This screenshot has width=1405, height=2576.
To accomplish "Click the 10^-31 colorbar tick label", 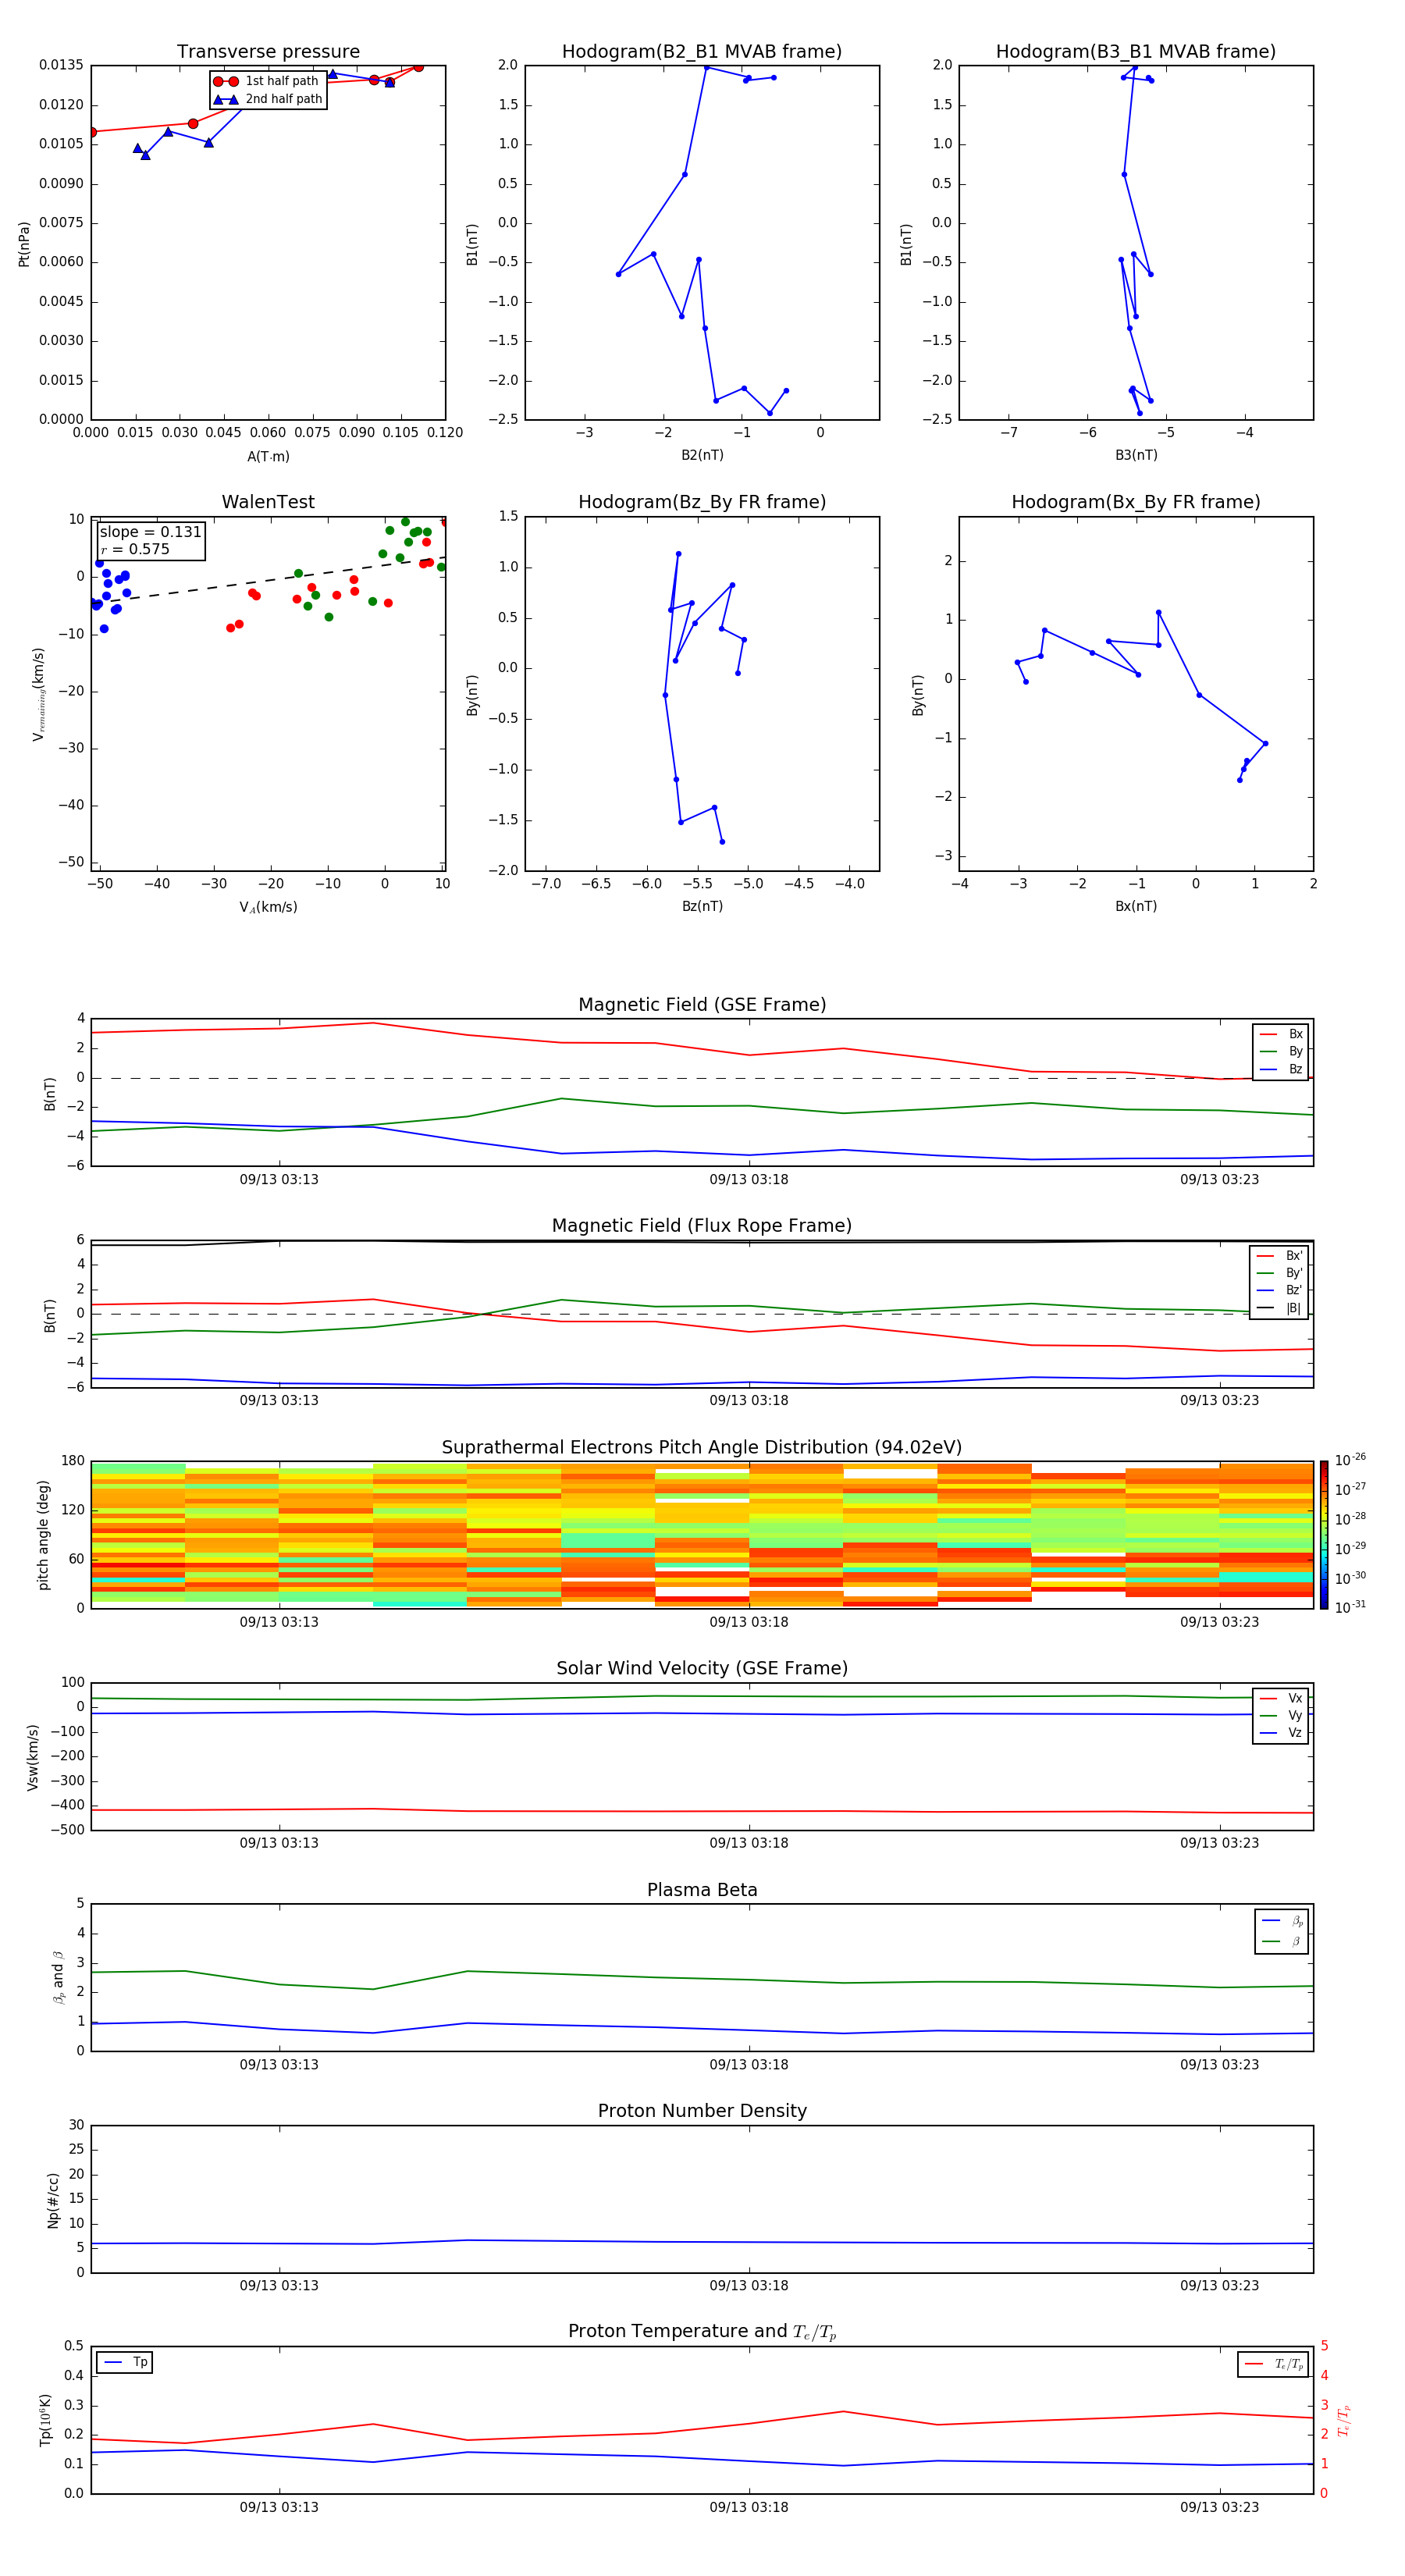I will click(1350, 1607).
